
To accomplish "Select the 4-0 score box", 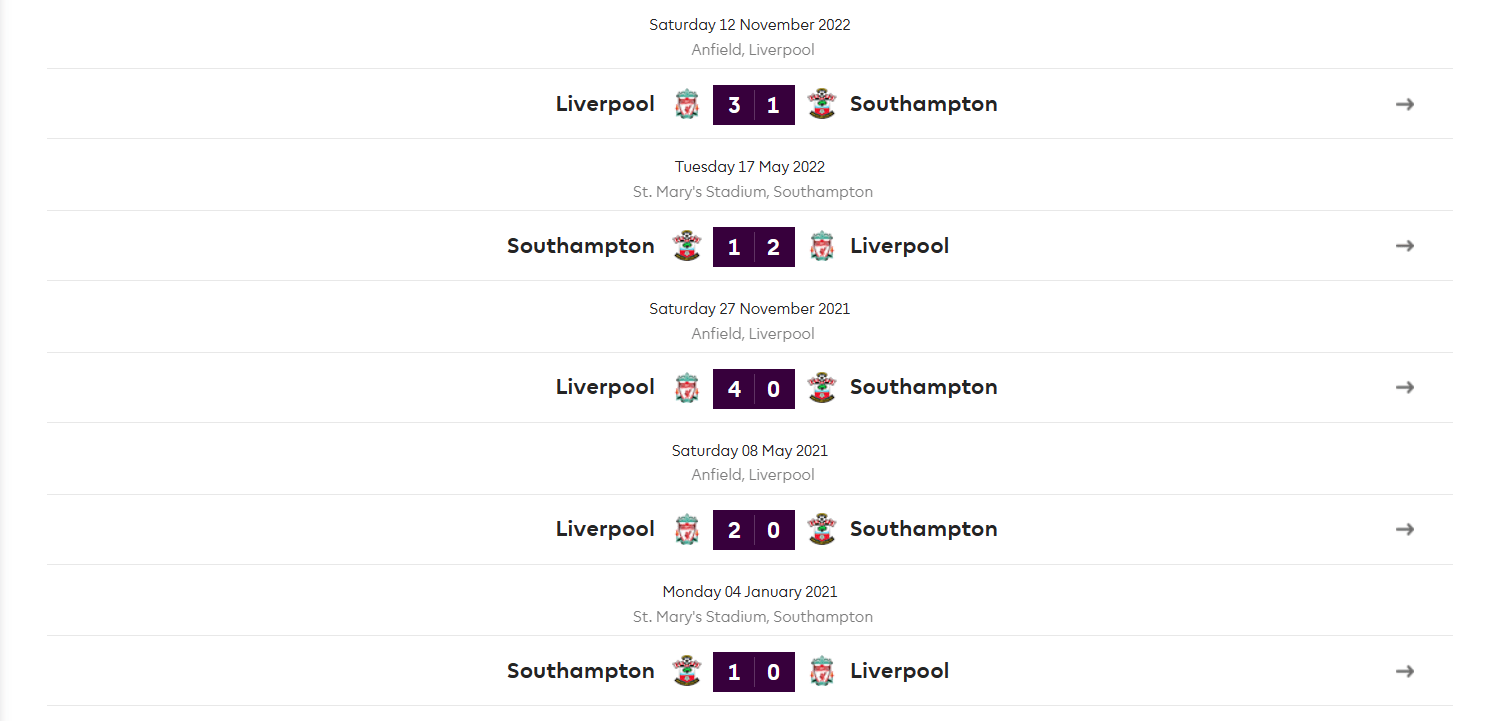I will pos(754,388).
